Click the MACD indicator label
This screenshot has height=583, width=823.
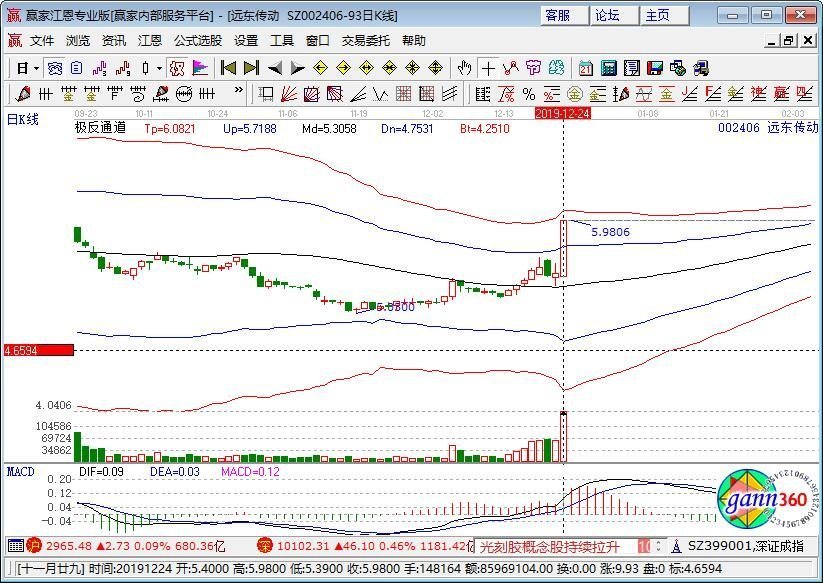pyautogui.click(x=20, y=472)
